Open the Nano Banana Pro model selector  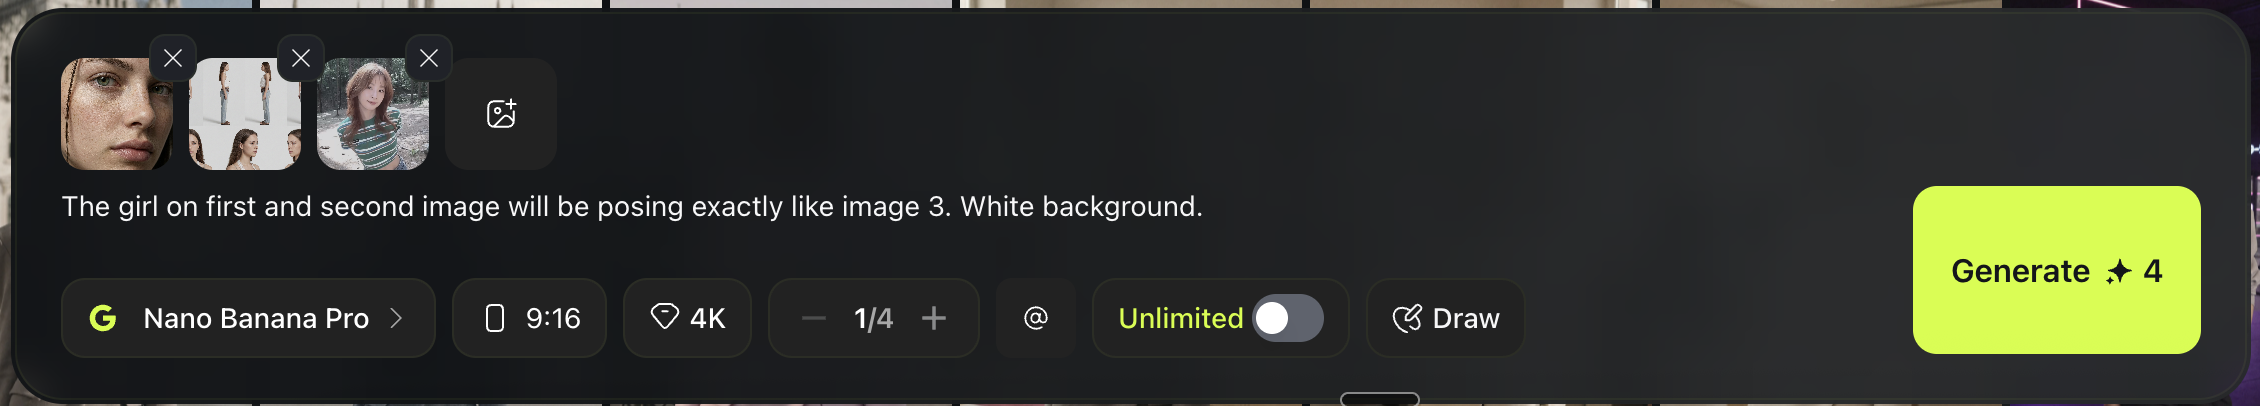pyautogui.click(x=248, y=318)
